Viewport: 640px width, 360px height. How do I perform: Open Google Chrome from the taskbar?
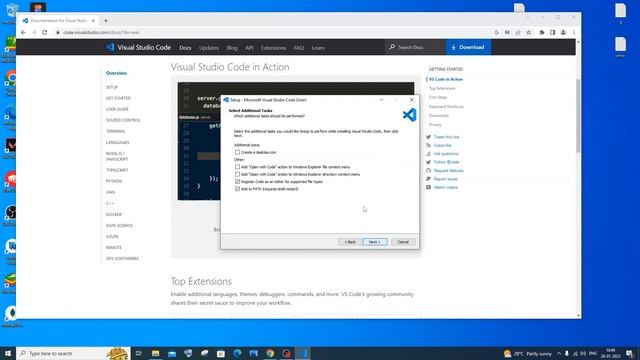tap(270, 353)
